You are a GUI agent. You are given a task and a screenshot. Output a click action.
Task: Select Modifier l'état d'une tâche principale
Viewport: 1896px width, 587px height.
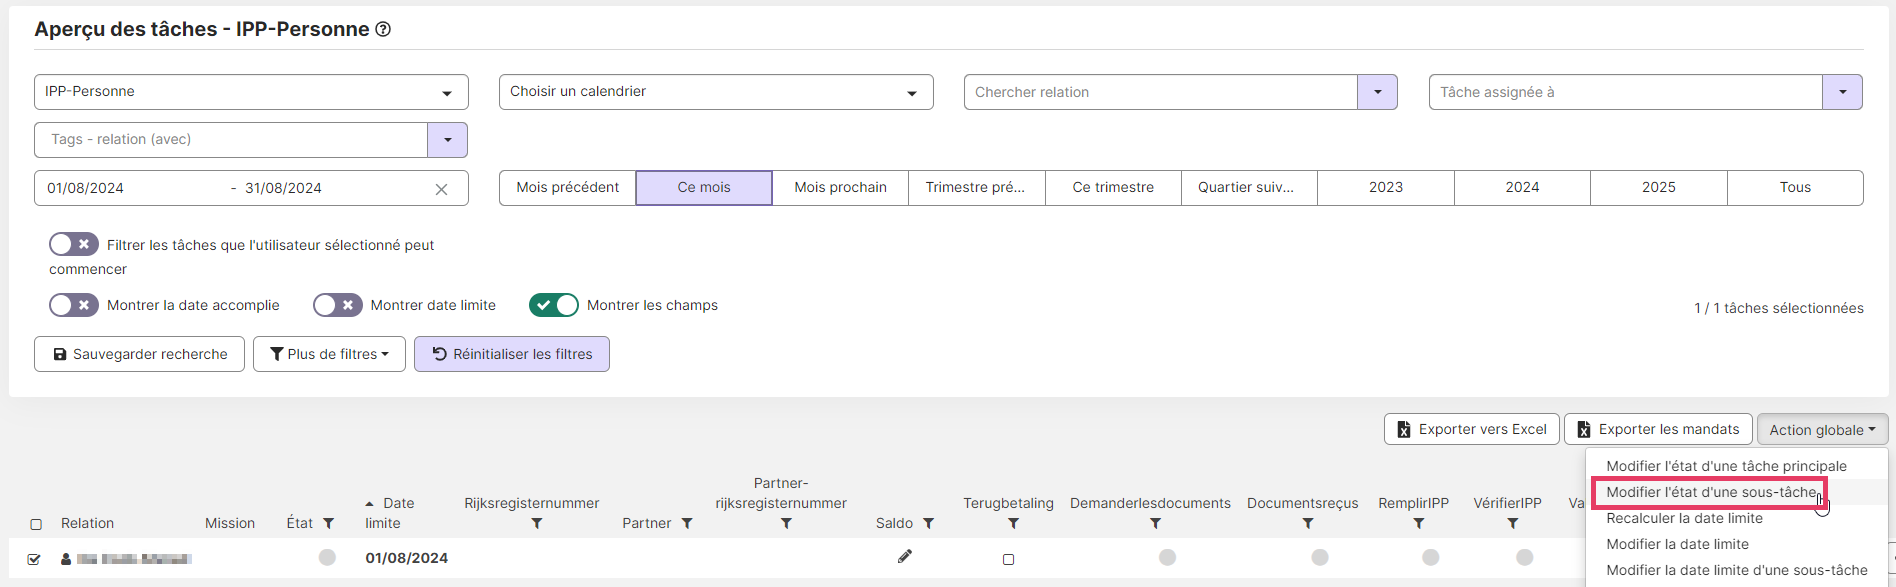[1726, 466]
